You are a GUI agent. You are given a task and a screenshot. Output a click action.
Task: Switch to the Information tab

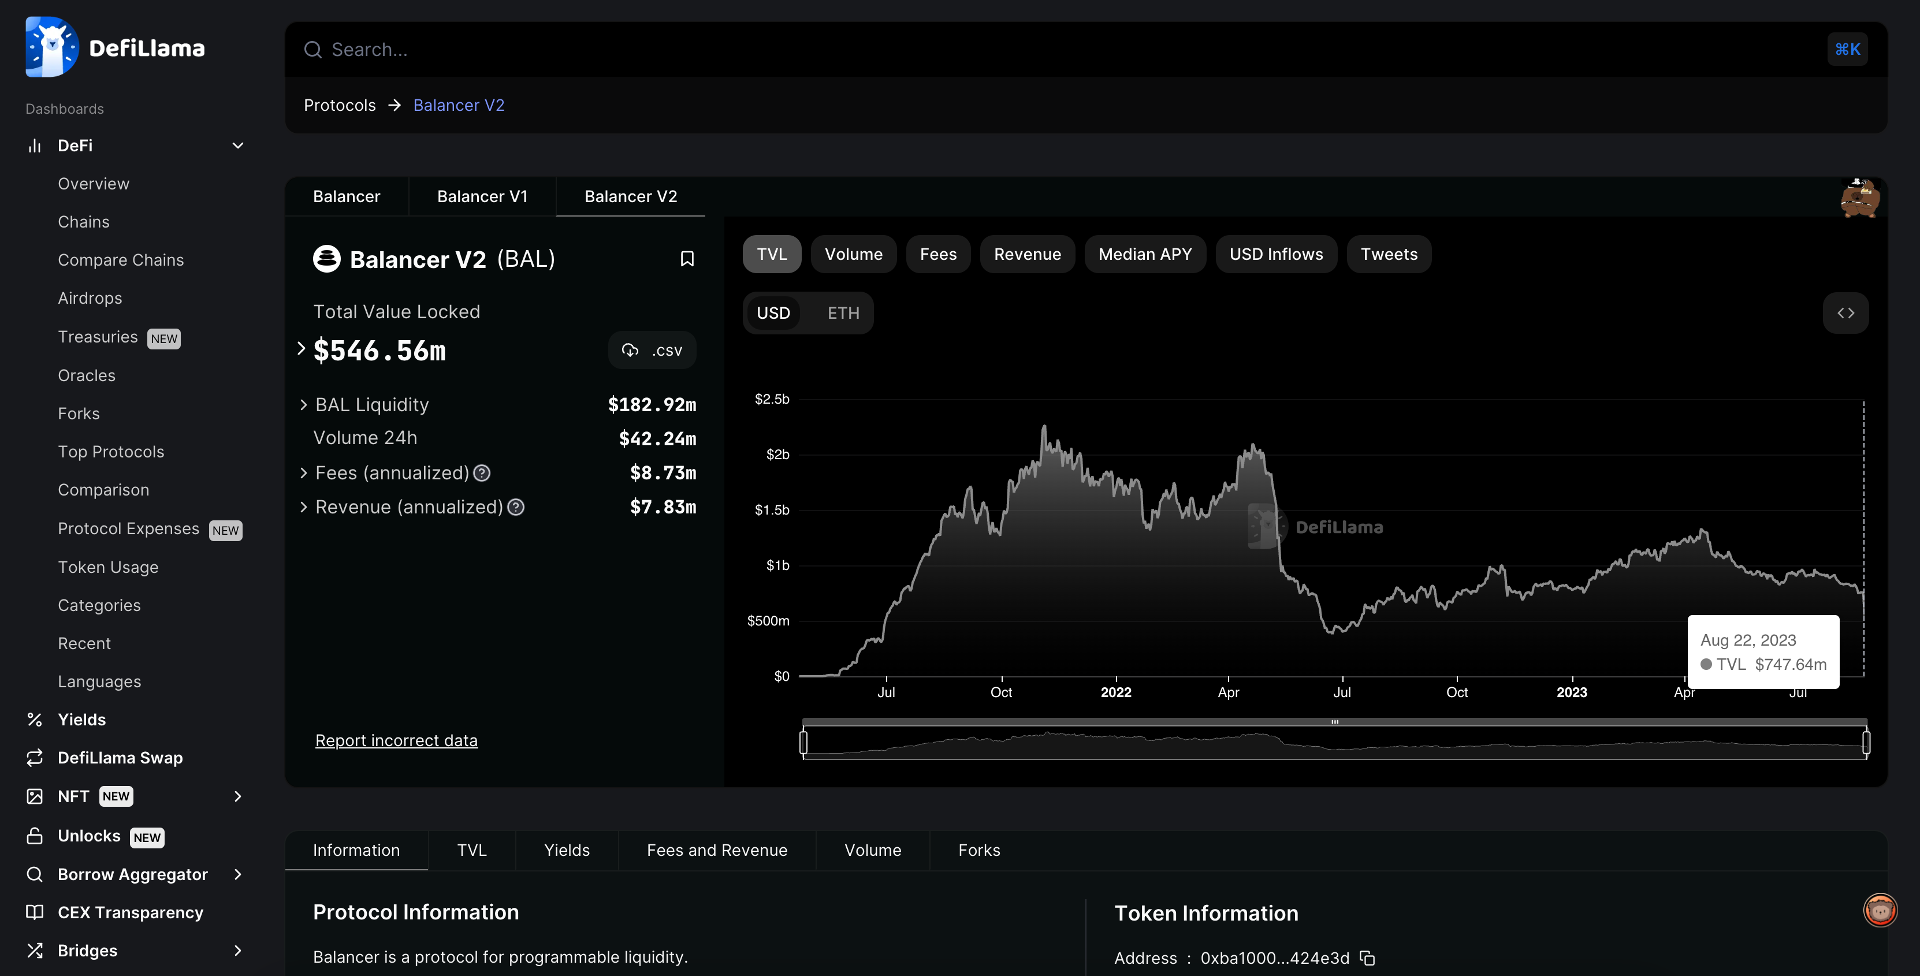356,850
